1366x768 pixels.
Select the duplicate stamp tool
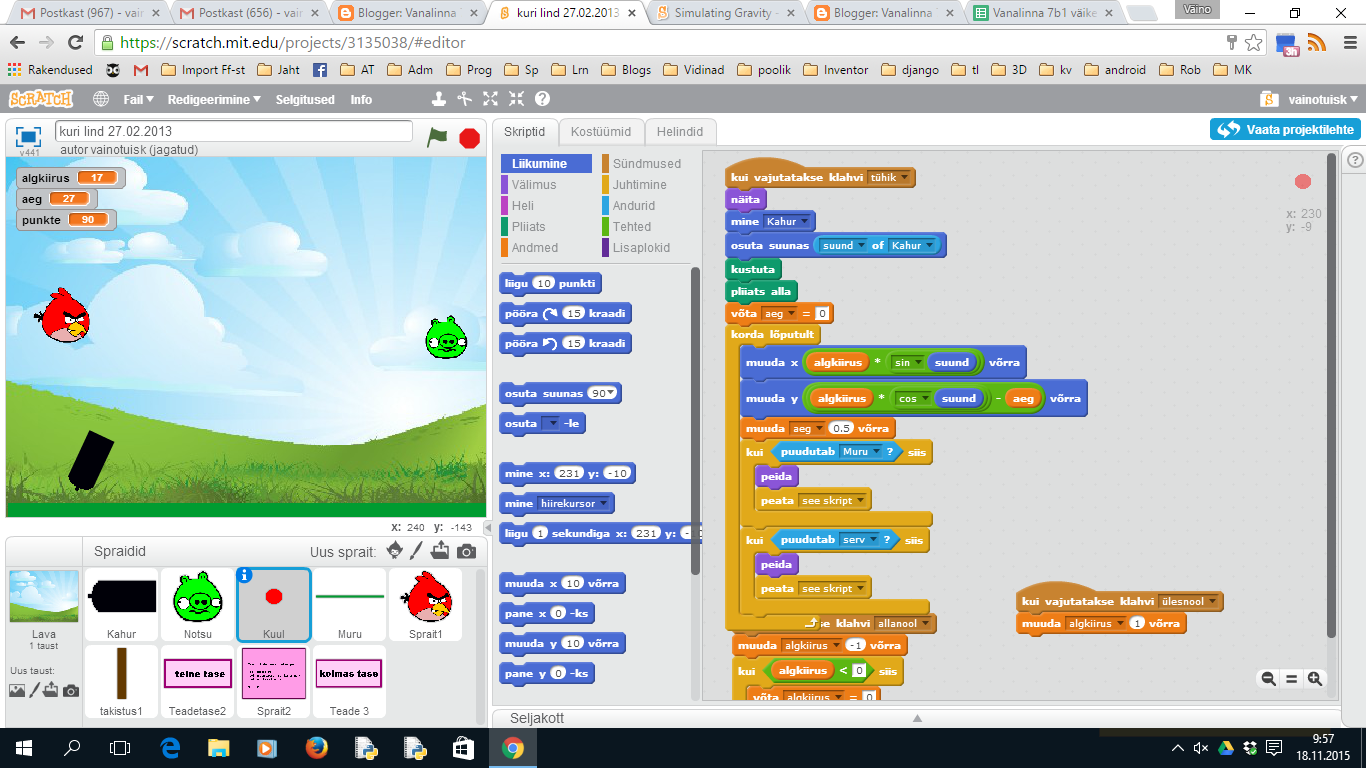coord(438,99)
